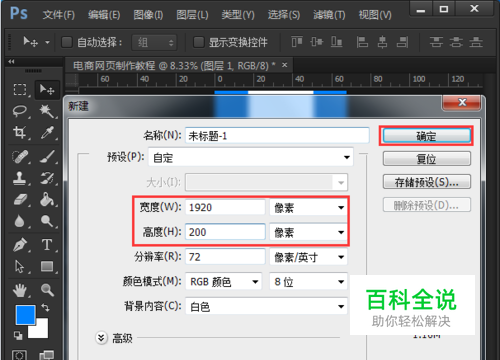Select the Magic Wand tool
The width and height of the screenshot is (500, 360).
click(47, 111)
